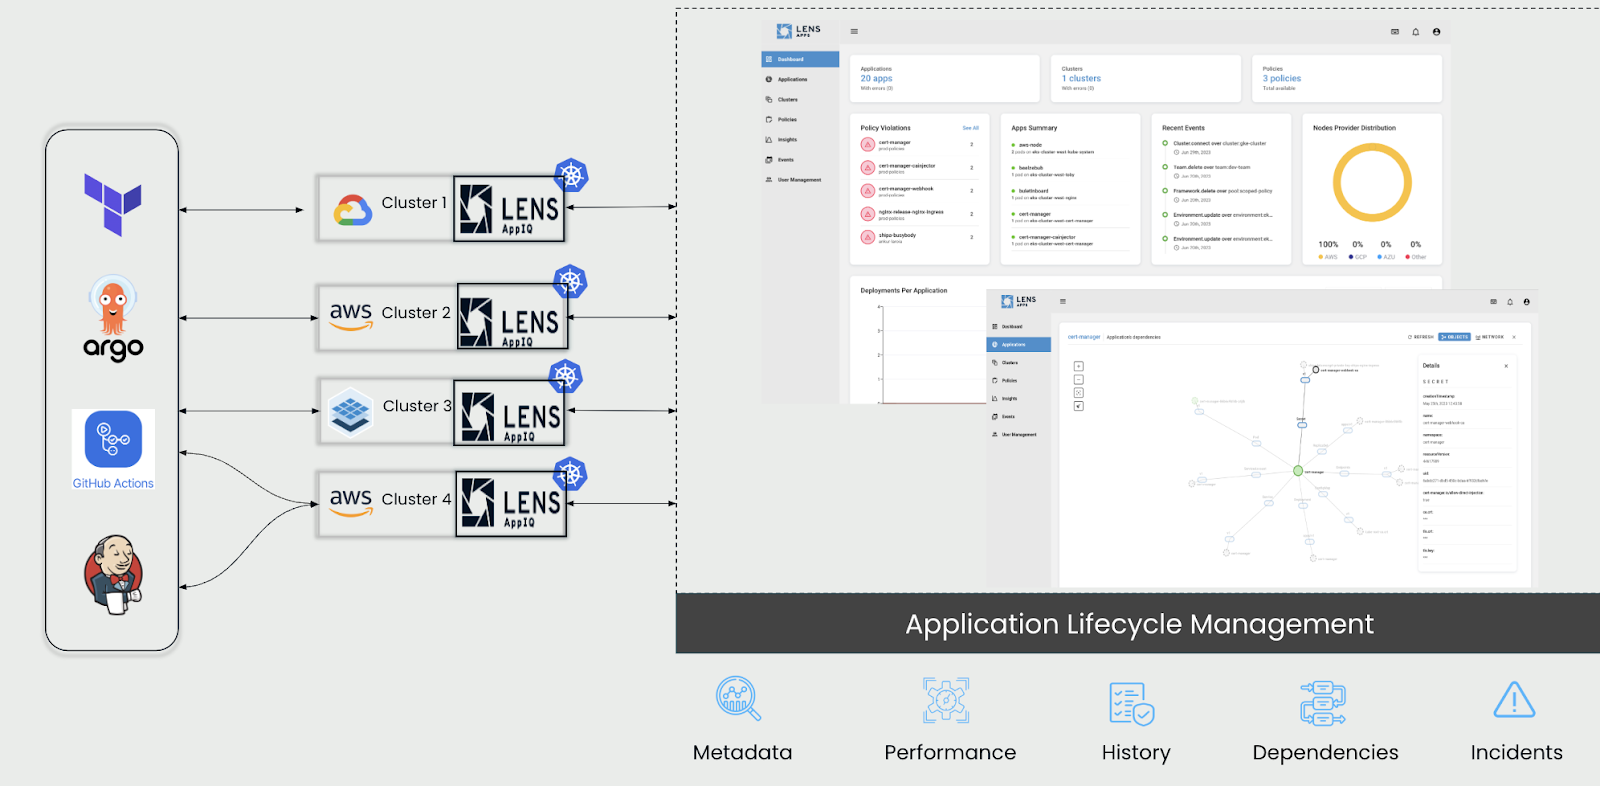This screenshot has height=786, width=1600.
Task: Select the green cert-manager center node
Action: click(1298, 471)
